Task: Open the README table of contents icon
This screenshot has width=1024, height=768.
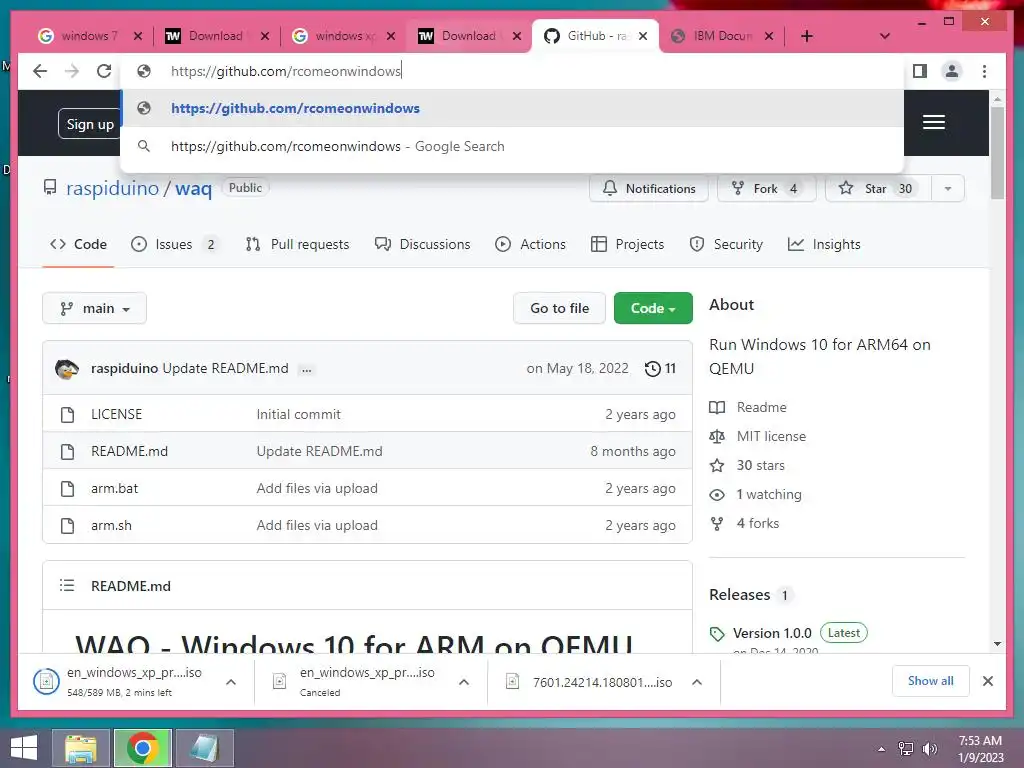Action: (67, 586)
